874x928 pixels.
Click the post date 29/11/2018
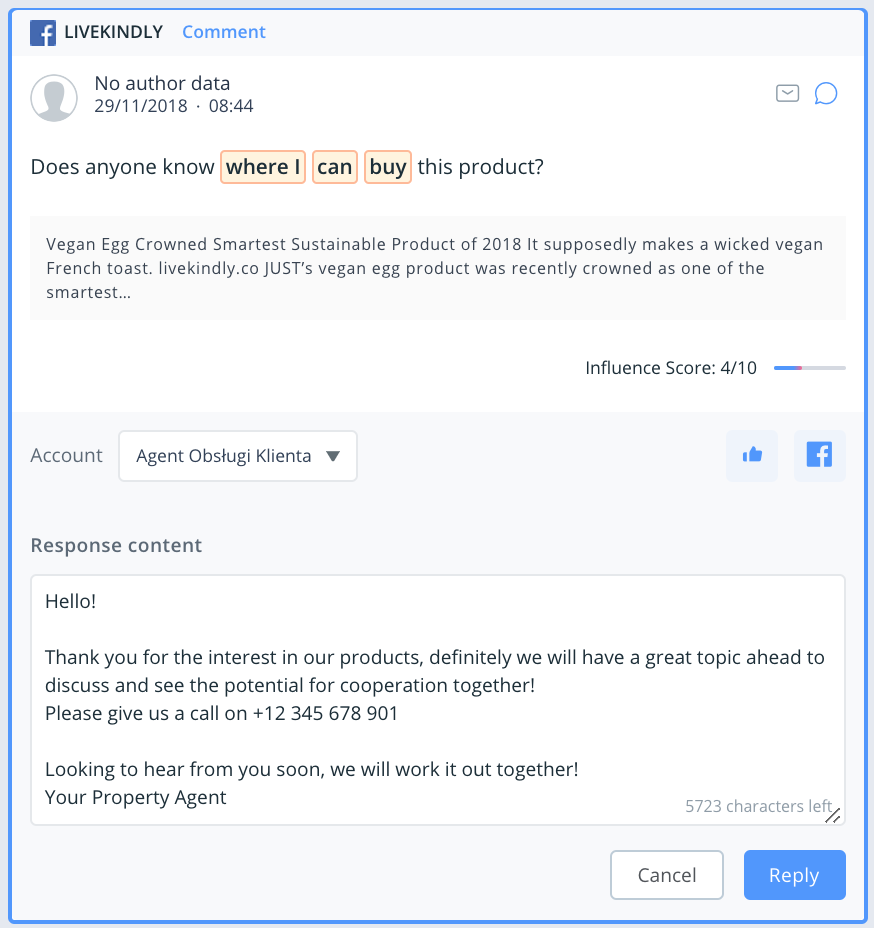click(141, 105)
